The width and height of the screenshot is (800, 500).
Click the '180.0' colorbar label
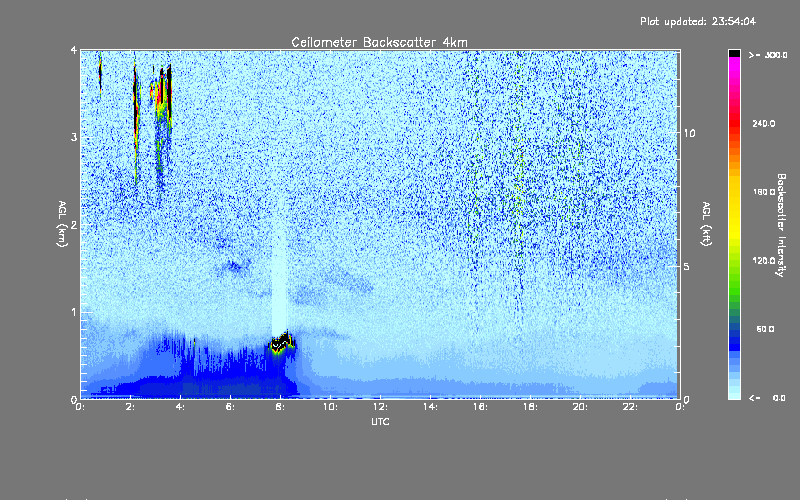click(x=764, y=192)
